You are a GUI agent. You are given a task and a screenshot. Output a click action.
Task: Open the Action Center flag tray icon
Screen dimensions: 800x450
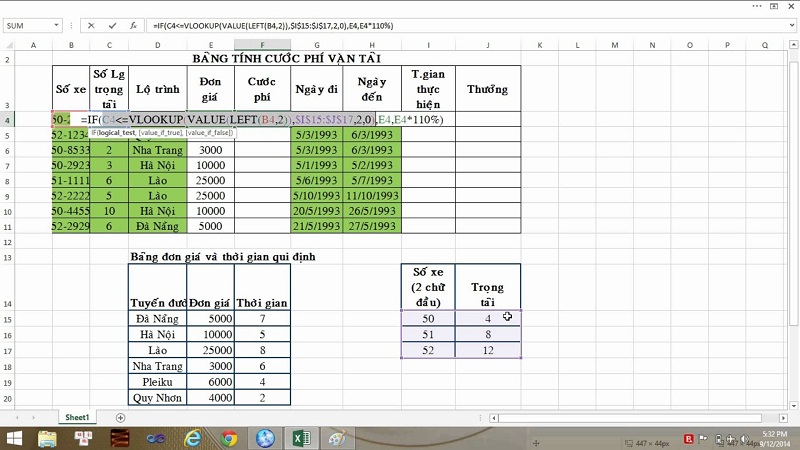703,439
